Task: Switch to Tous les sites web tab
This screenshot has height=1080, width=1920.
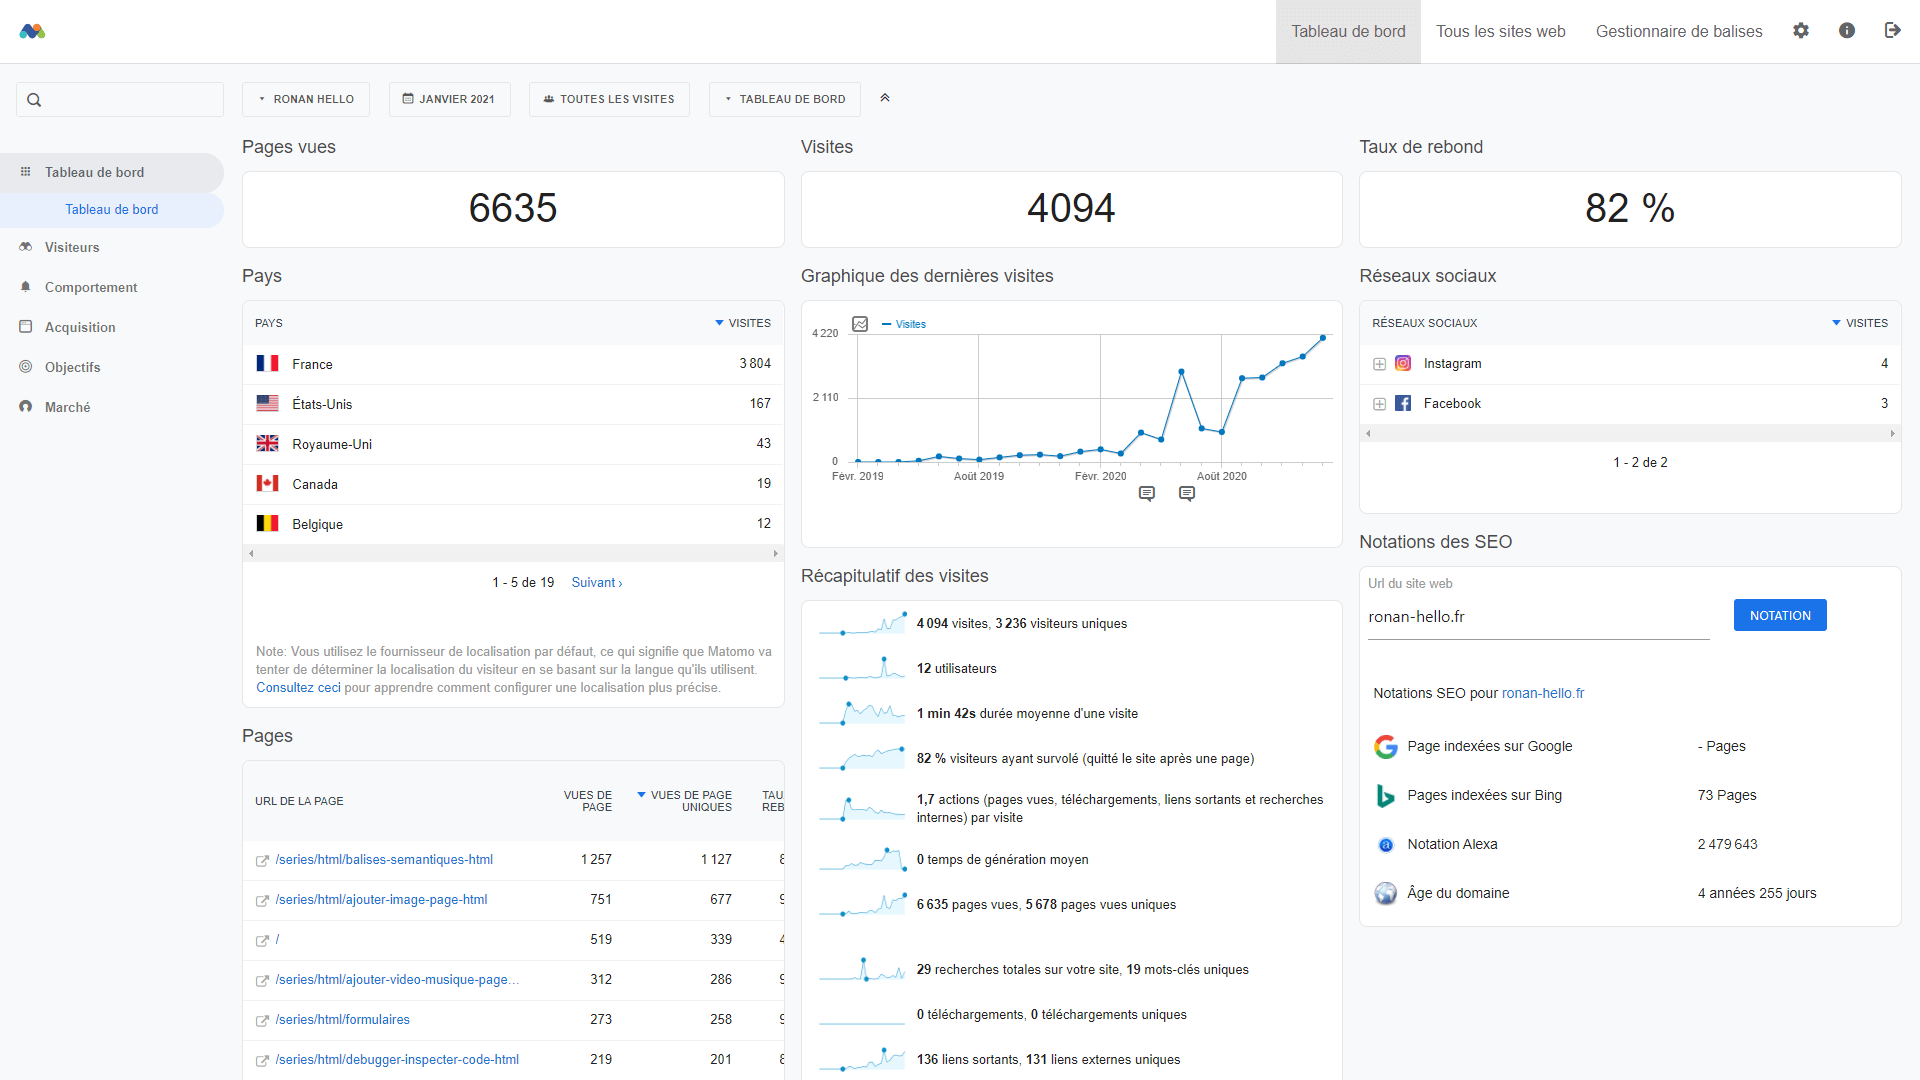Action: click(1500, 32)
